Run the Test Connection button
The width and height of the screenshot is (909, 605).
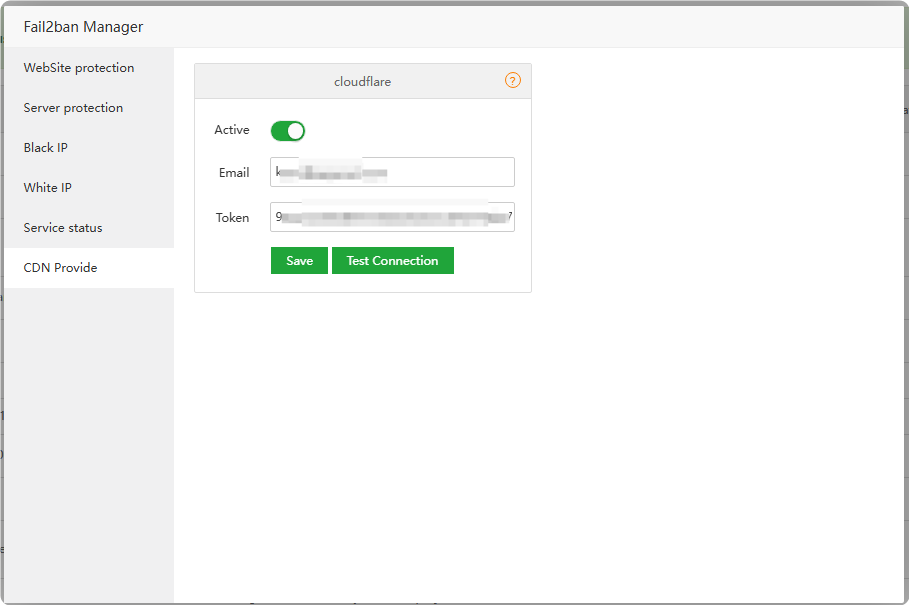[392, 261]
